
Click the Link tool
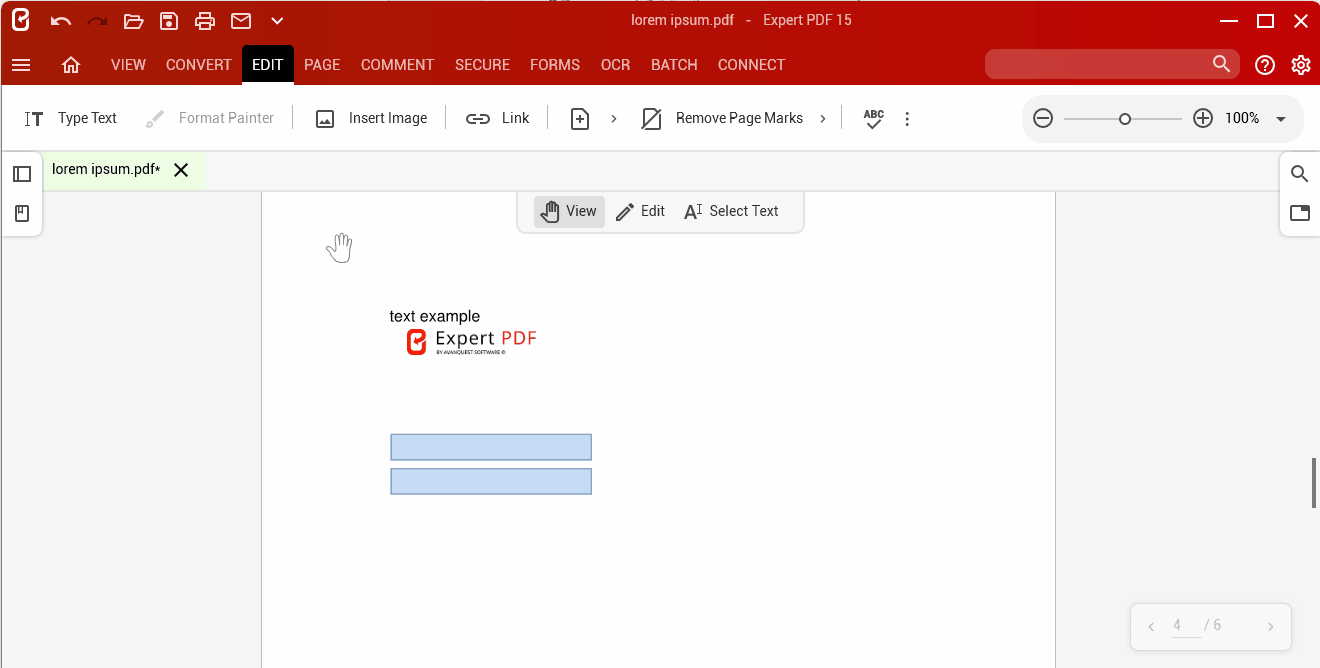pos(498,118)
